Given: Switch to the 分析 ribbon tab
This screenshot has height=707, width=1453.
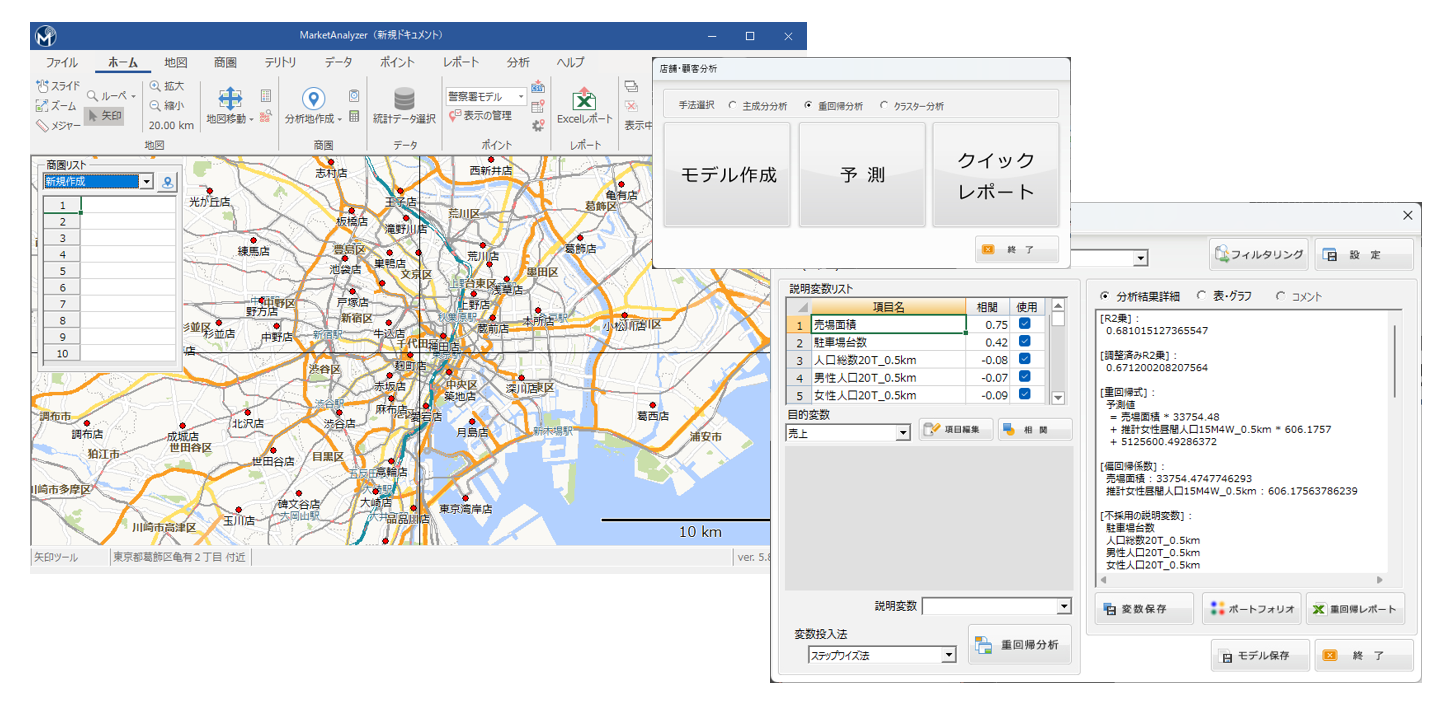Looking at the screenshot, I should (x=518, y=62).
